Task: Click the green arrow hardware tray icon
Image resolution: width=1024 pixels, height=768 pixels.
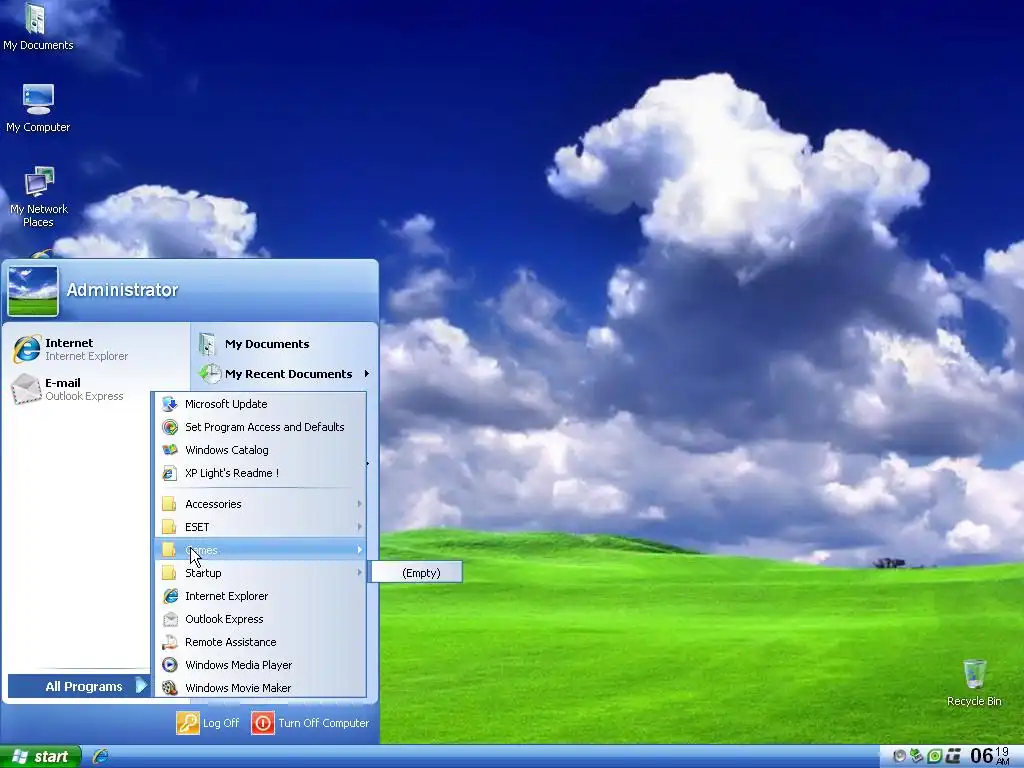Action: (x=917, y=756)
